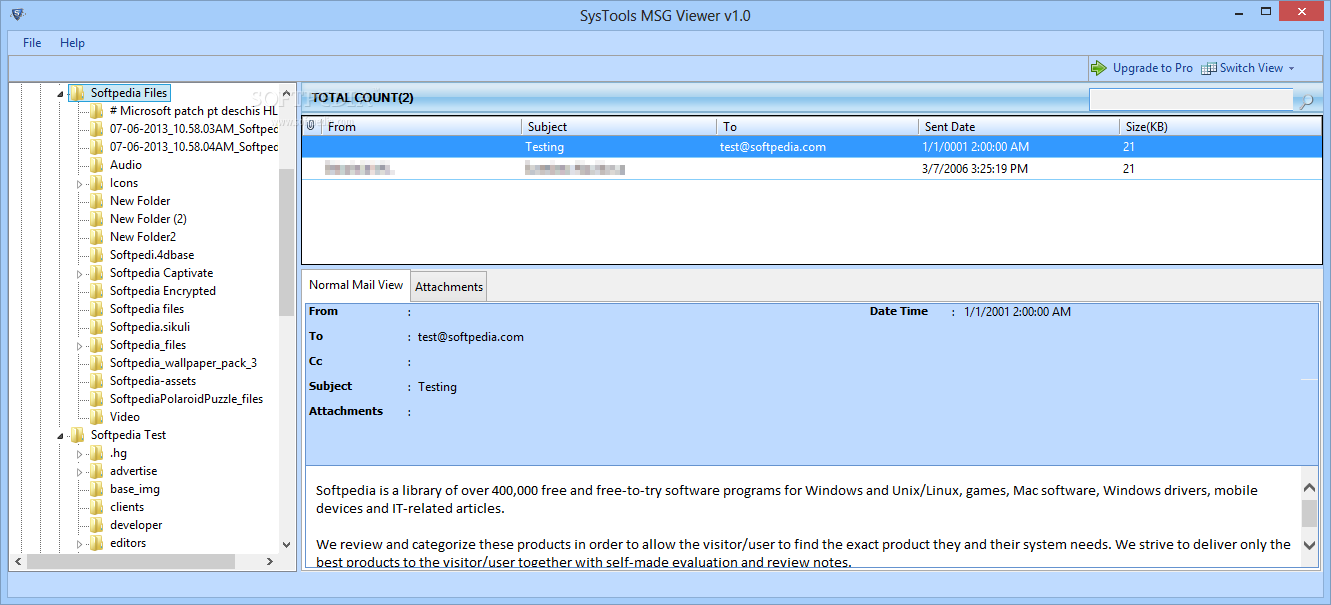The height and width of the screenshot is (605, 1331).
Task: Sort by From column header
Action: click(421, 126)
